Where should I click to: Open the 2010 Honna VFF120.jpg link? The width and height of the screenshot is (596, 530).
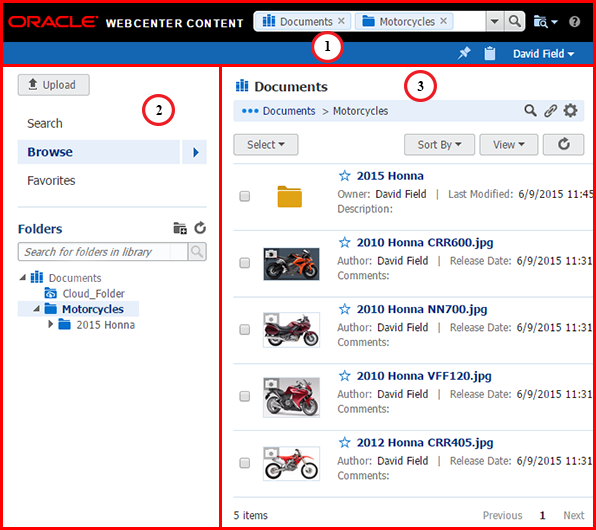[x=424, y=376]
